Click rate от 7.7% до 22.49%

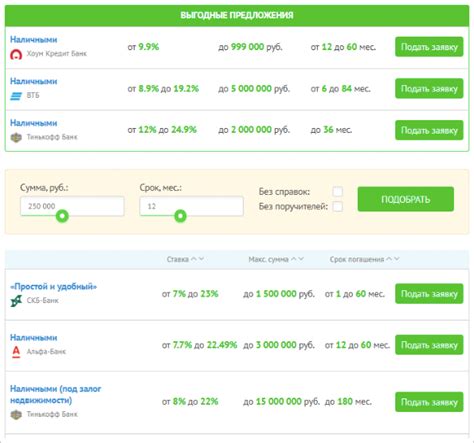[x=199, y=345]
